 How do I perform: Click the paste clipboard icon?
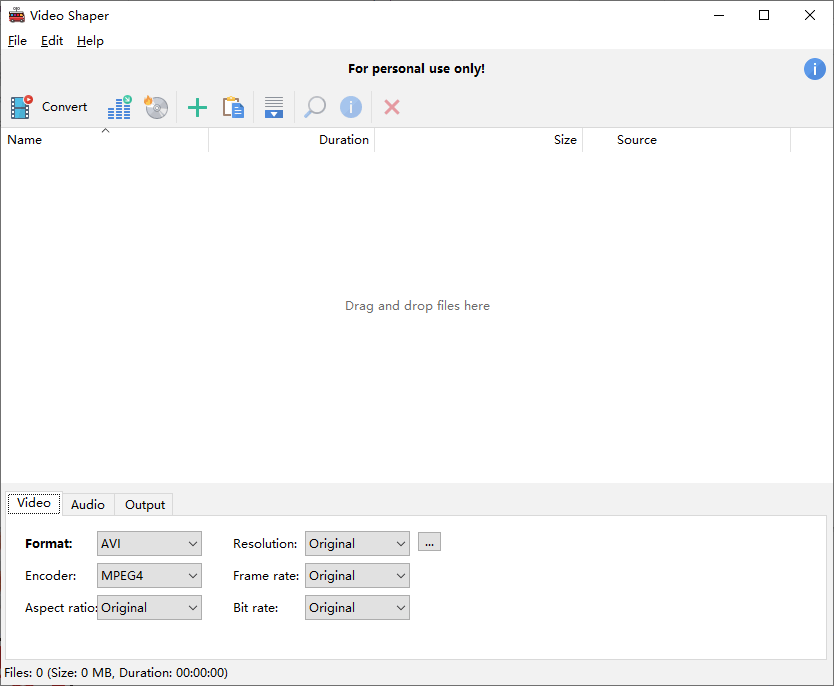point(233,107)
